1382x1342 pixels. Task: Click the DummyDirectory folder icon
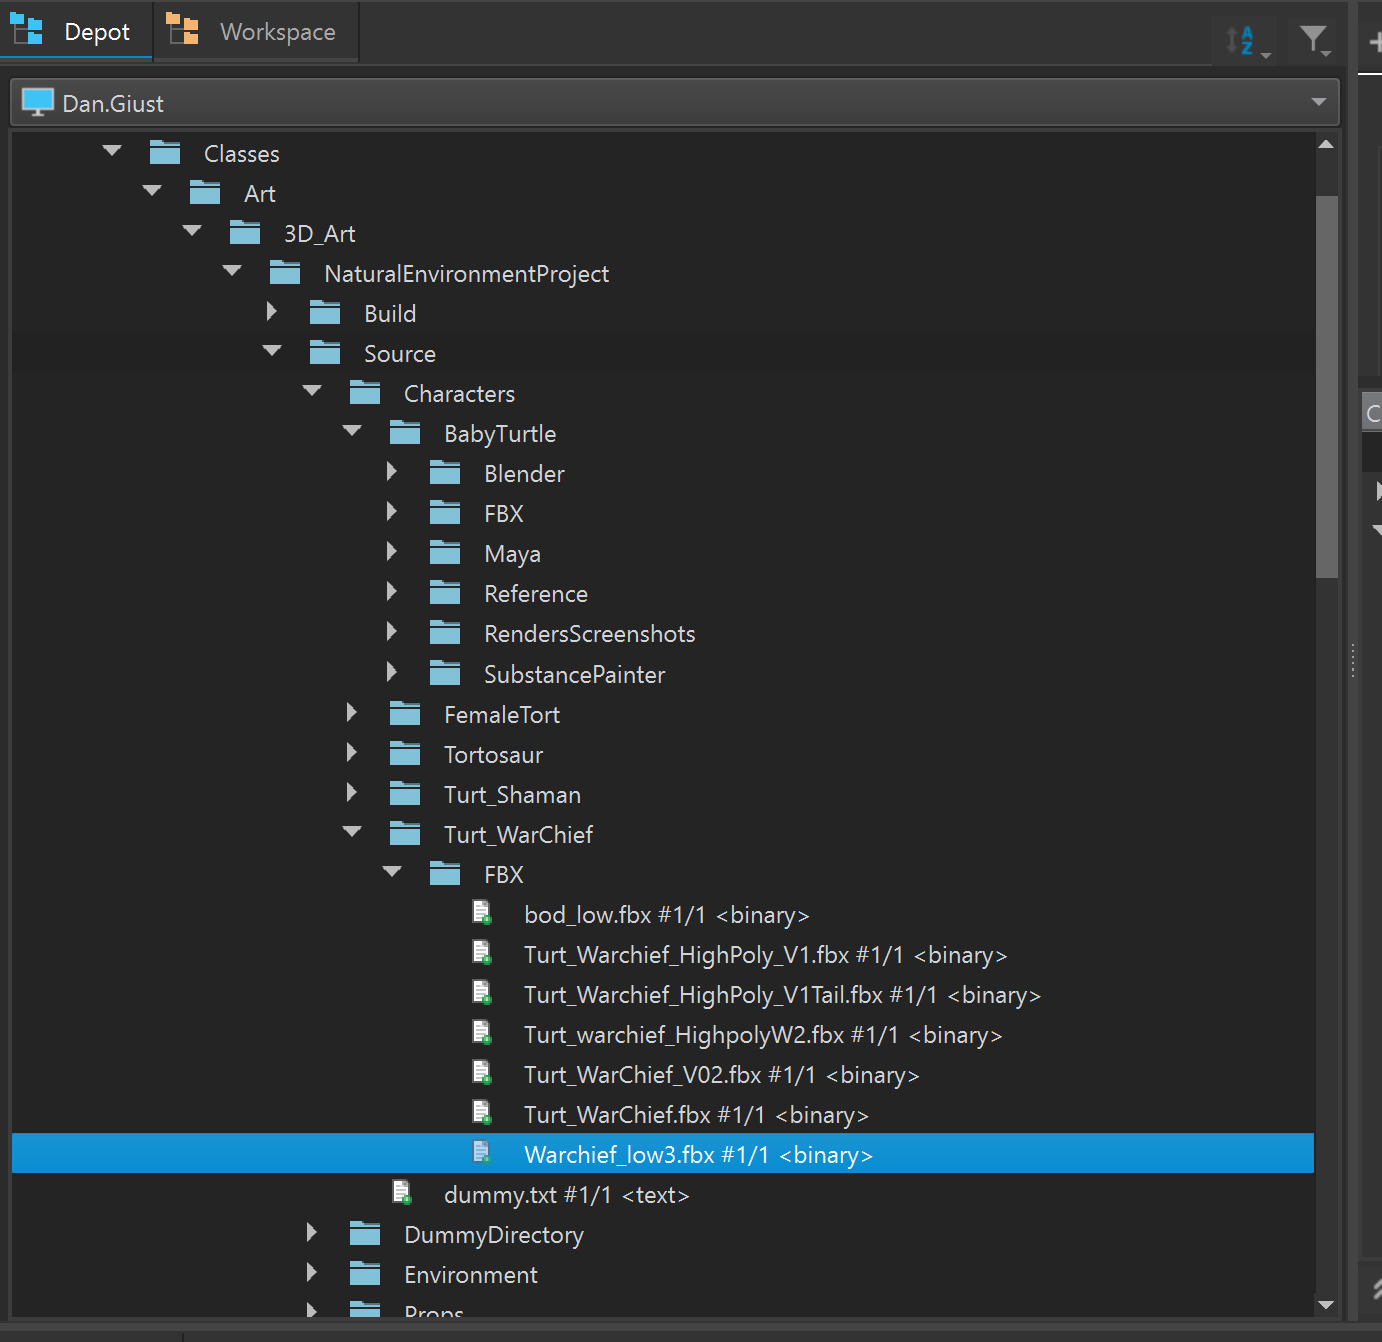(365, 1234)
